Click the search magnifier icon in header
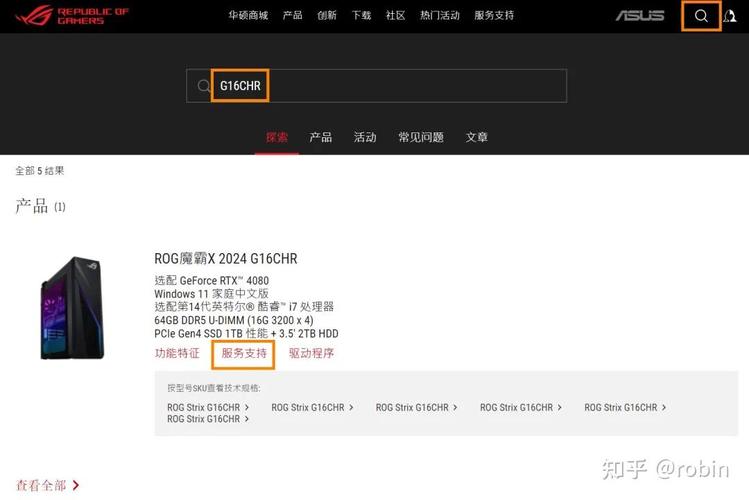Image resolution: width=749 pixels, height=500 pixels. click(x=701, y=16)
